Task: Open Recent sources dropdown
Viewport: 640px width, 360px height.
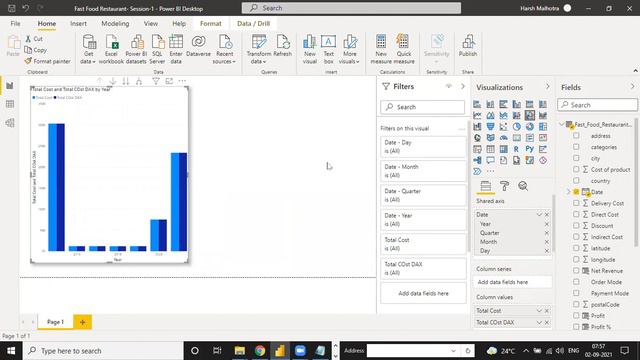Action: (x=224, y=50)
